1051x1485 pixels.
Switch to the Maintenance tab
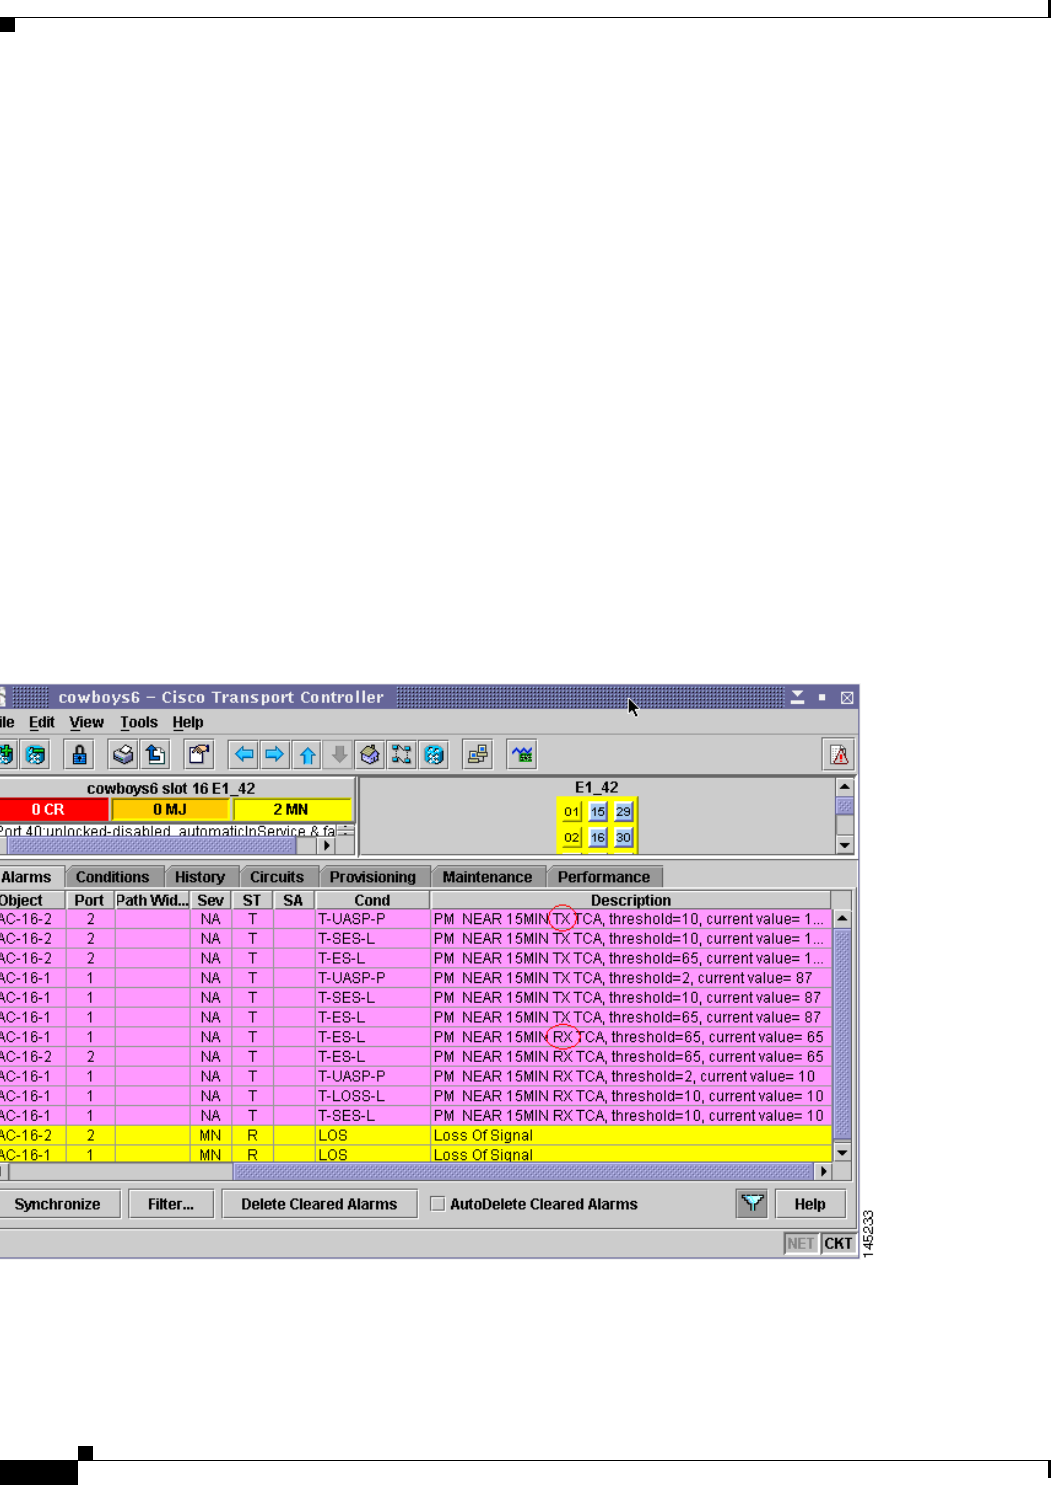tap(488, 877)
